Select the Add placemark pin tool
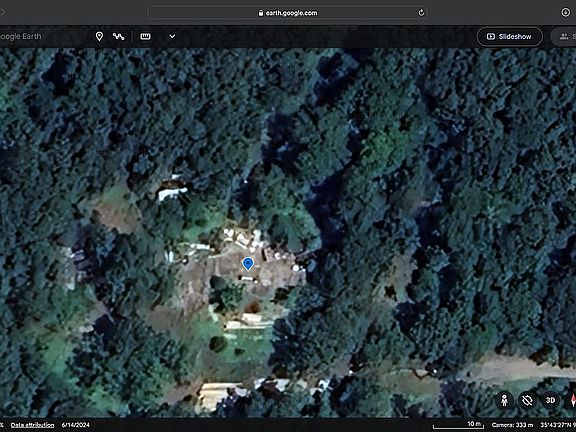The image size is (576, 432). 99,36
